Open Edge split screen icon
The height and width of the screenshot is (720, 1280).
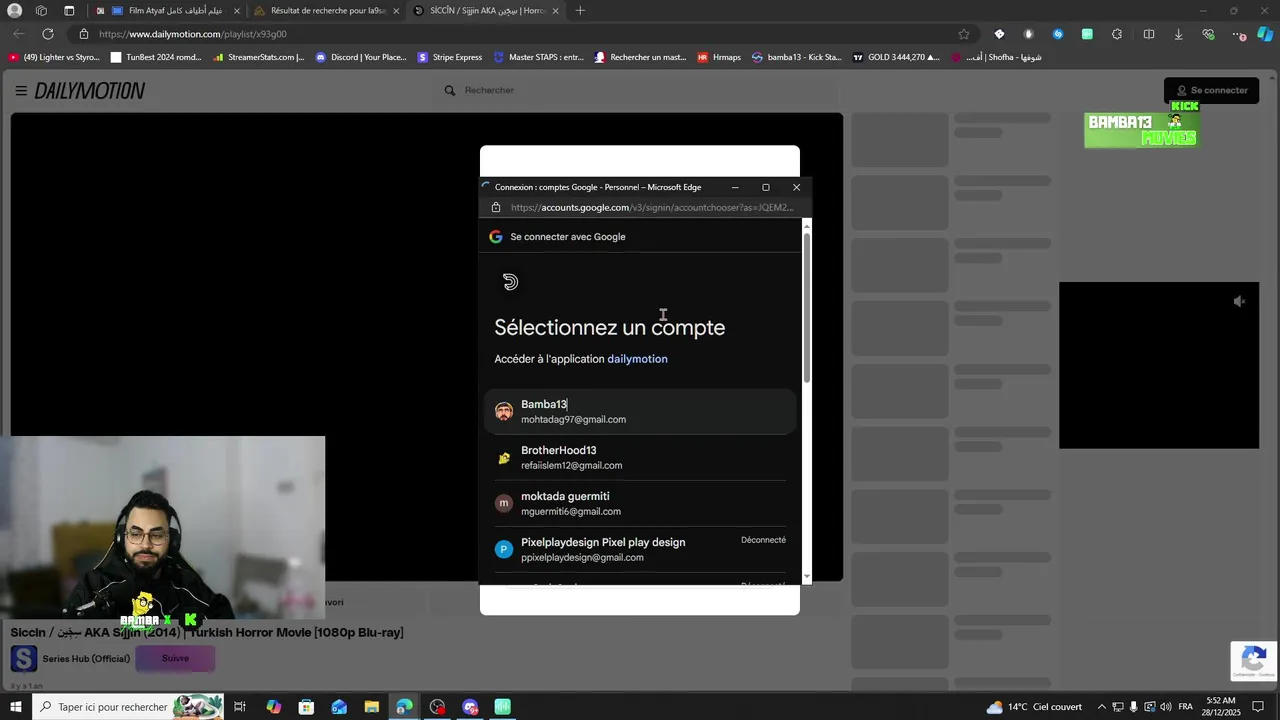(x=1149, y=34)
